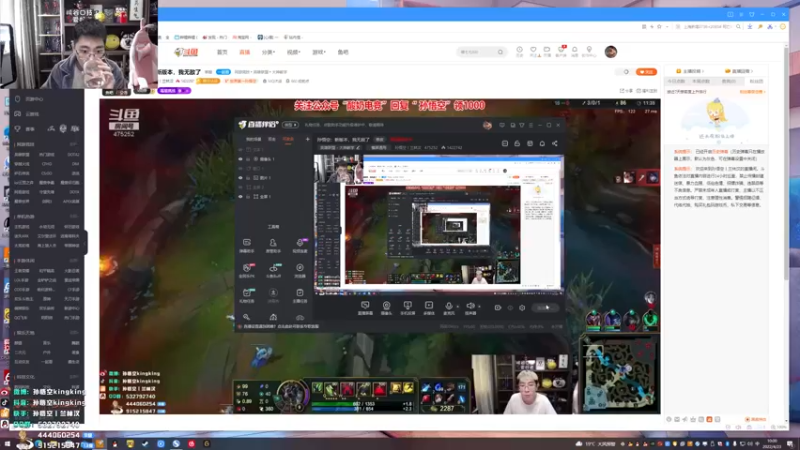Open the second tool in toolbox top row
800x450 pixels.
273,245
